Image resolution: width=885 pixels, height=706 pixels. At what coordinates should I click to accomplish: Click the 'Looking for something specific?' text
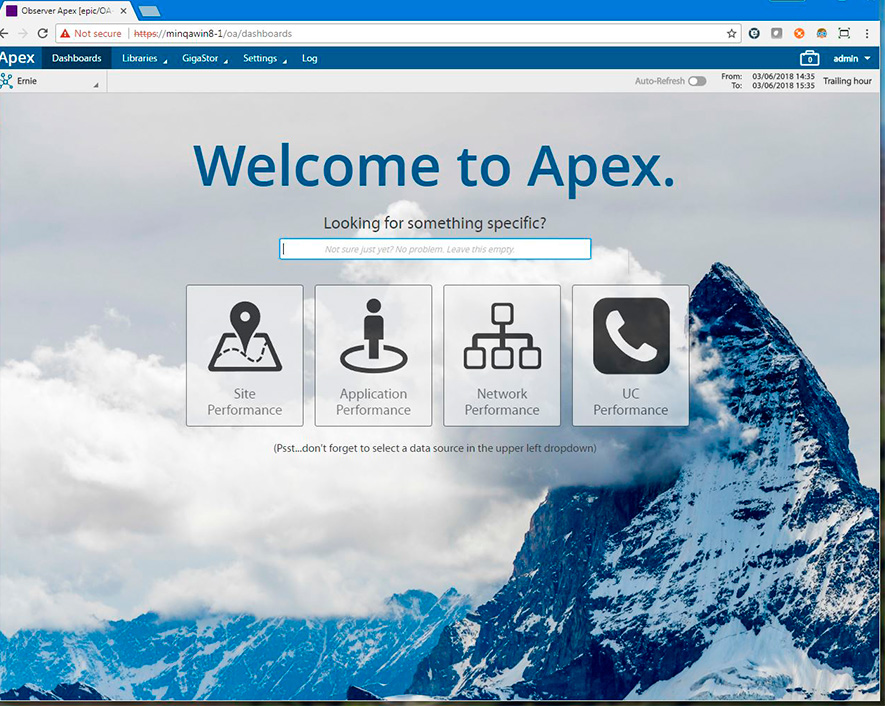pyautogui.click(x=435, y=223)
